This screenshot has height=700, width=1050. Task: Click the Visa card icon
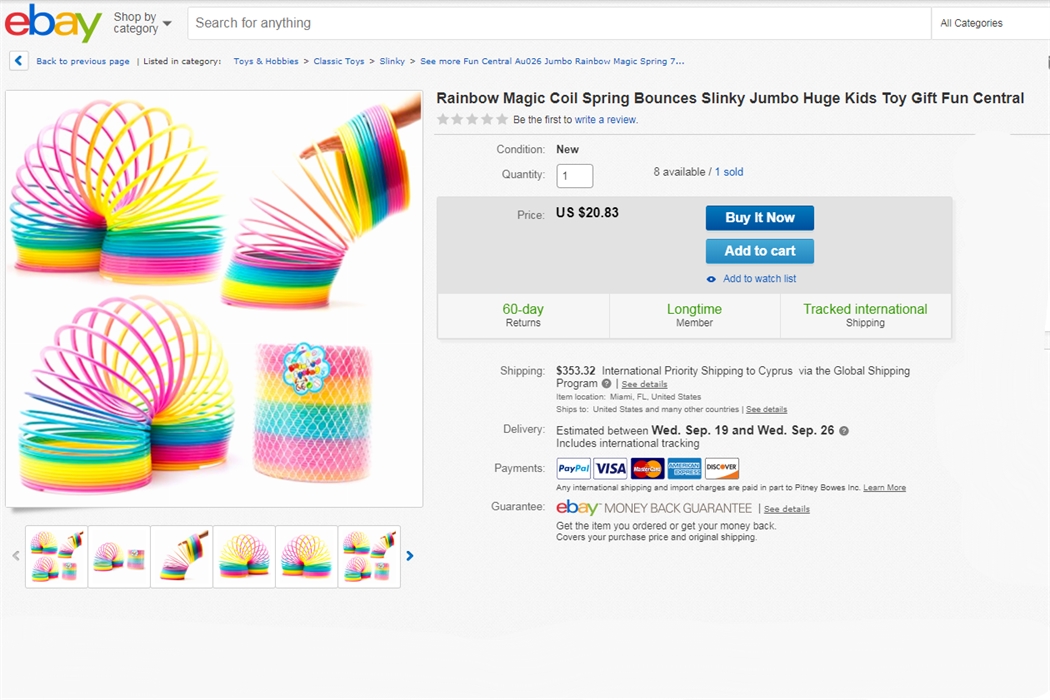[x=610, y=468]
